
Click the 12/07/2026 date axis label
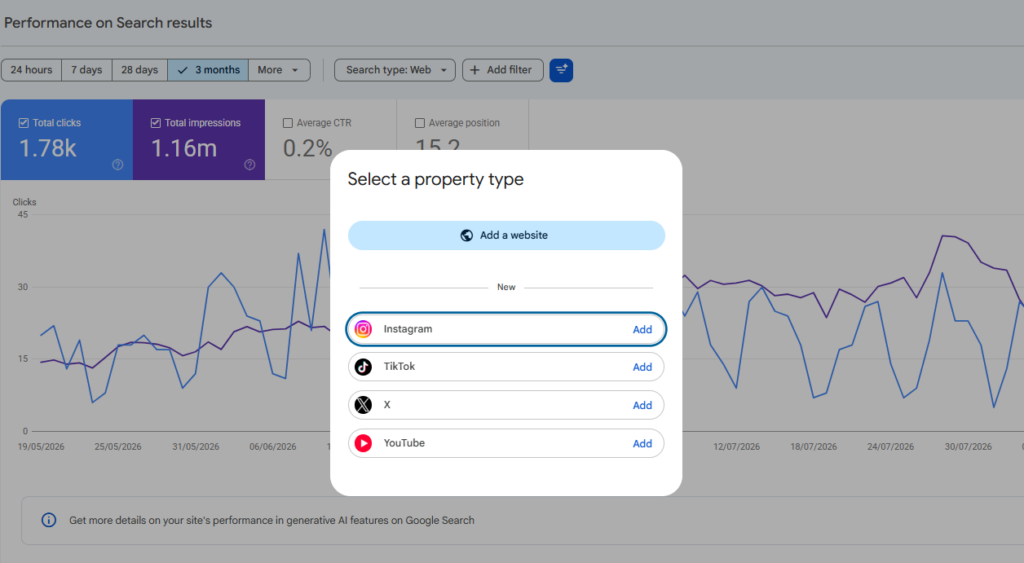tap(737, 447)
